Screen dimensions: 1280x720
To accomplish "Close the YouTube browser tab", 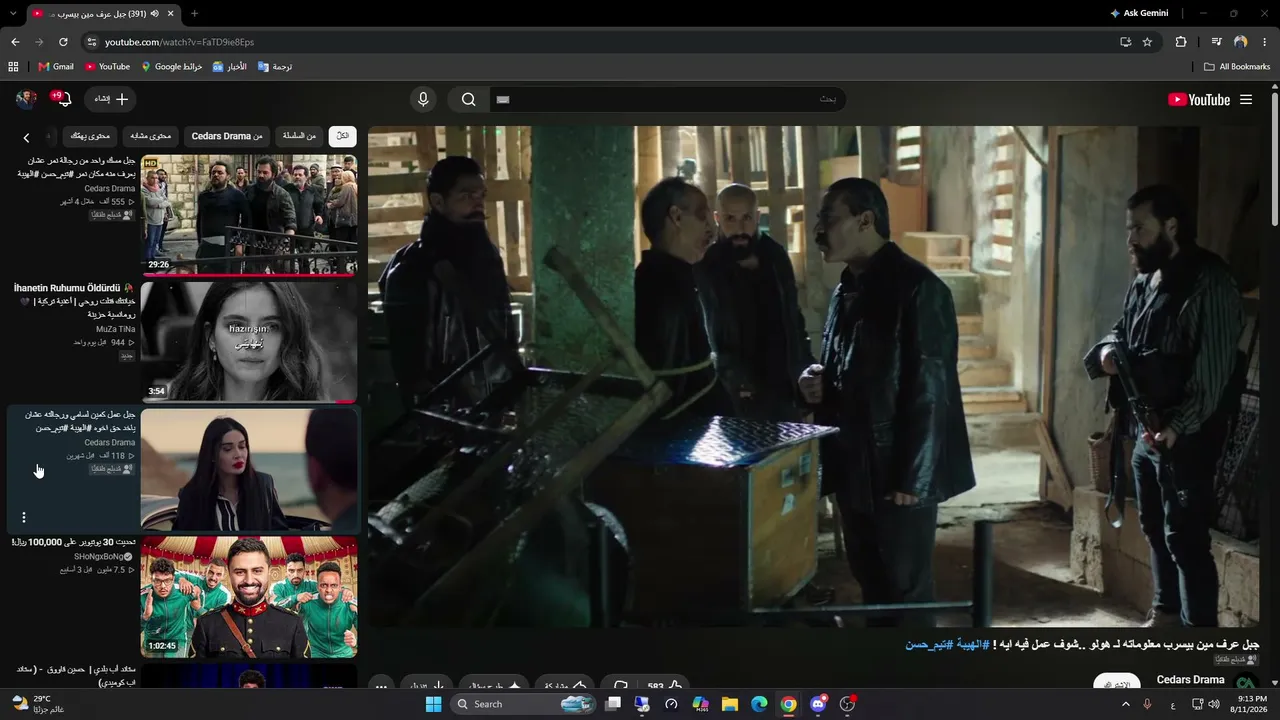I will pos(171,13).
